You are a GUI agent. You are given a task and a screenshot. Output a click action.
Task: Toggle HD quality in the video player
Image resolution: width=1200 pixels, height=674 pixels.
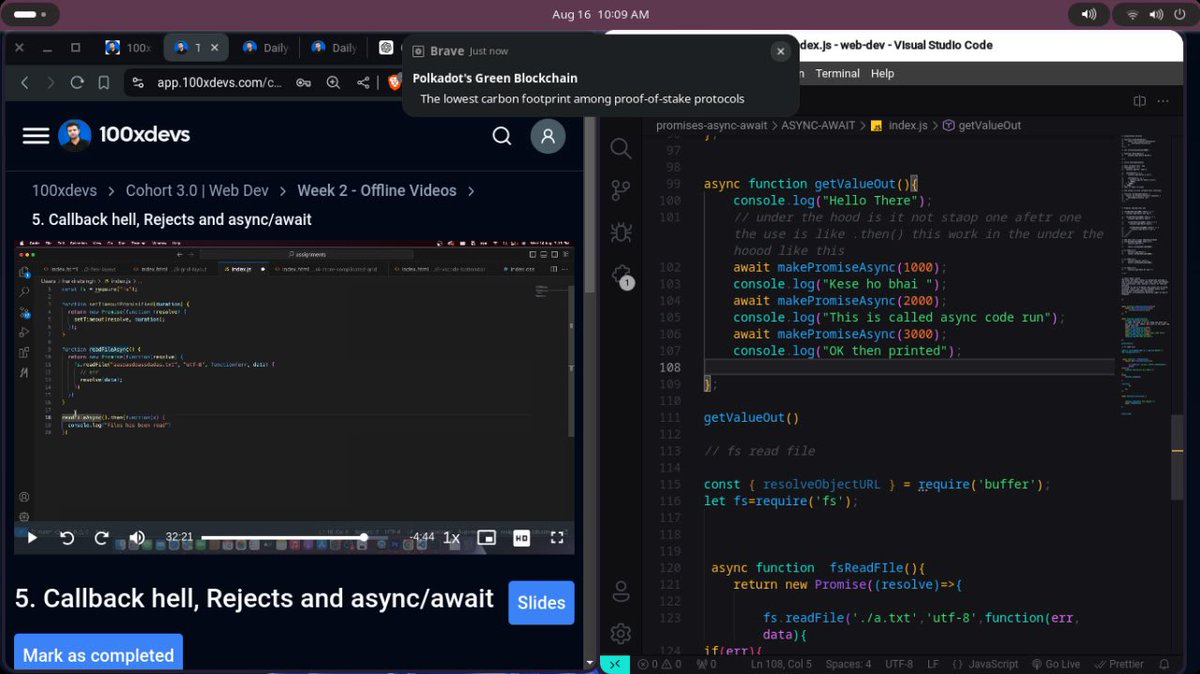tap(520, 538)
